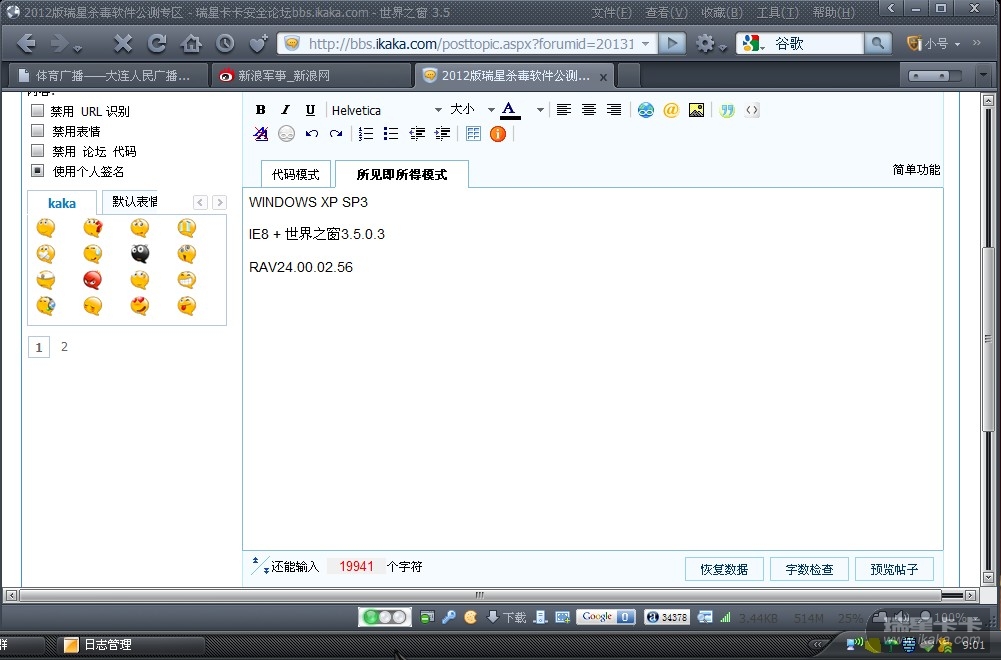Go back to the previous page

pos(26,43)
